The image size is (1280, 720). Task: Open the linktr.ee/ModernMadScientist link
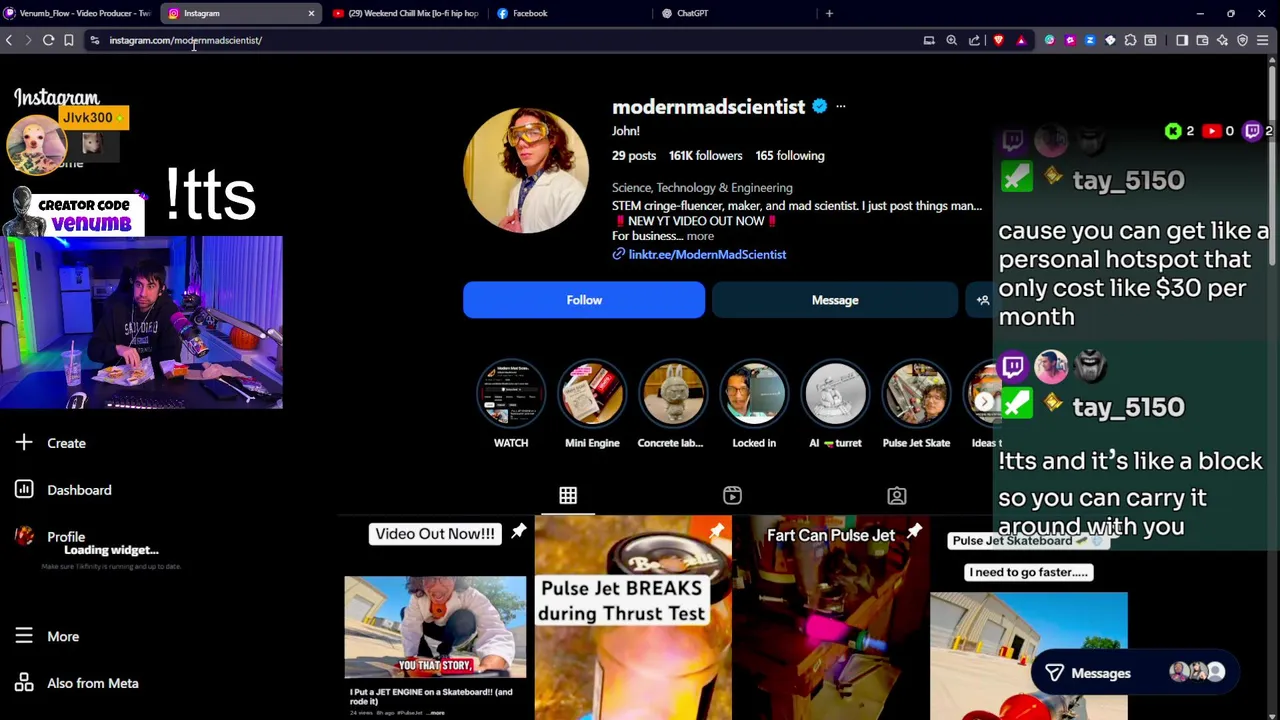point(707,254)
